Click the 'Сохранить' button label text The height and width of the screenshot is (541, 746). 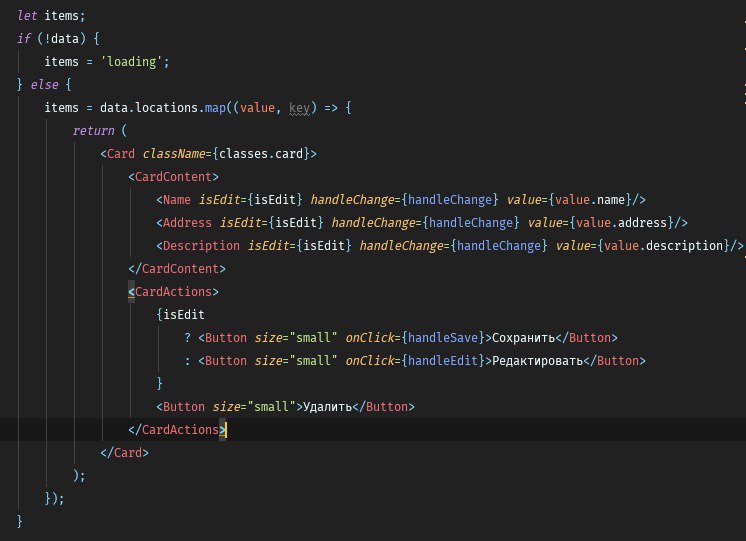523,338
